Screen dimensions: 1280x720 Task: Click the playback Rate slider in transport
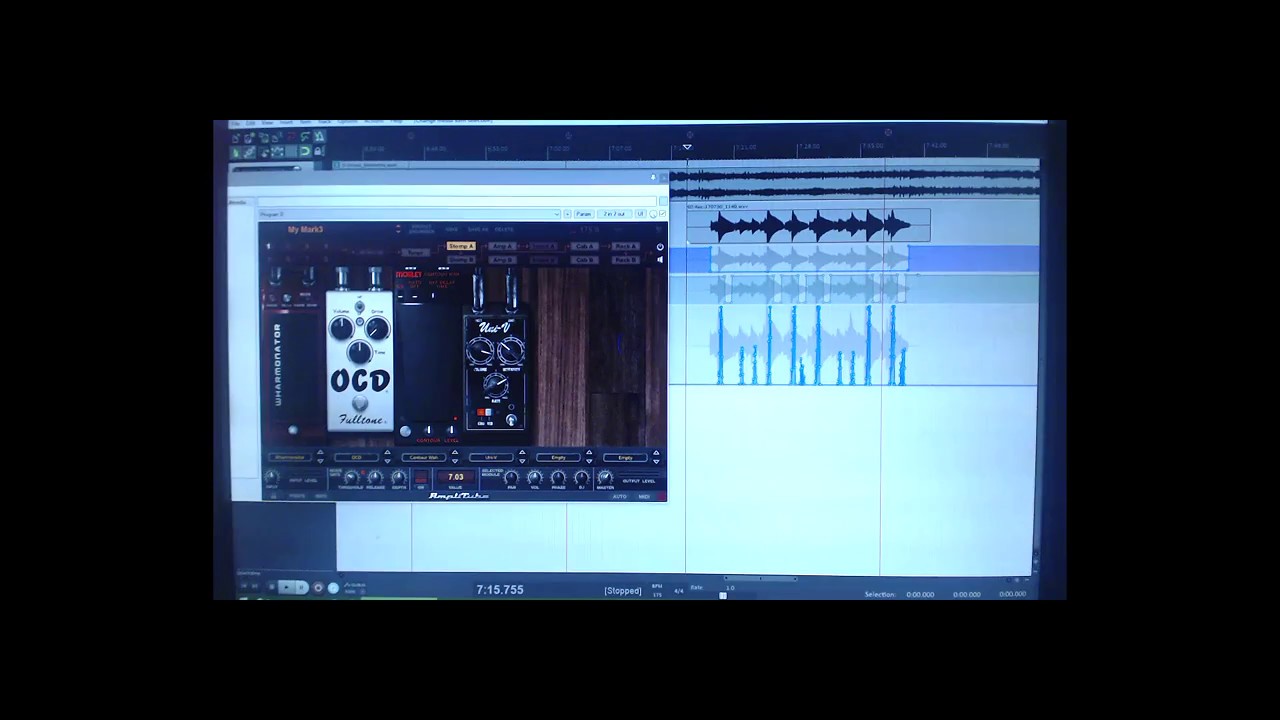click(x=723, y=595)
